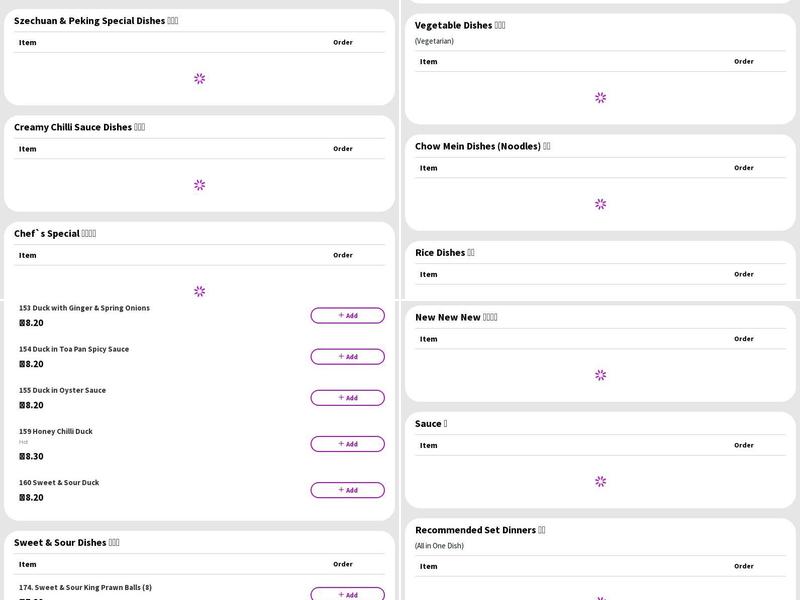Click the loading spinner in Vegetable Dishes section
This screenshot has width=800, height=600.
[600, 98]
